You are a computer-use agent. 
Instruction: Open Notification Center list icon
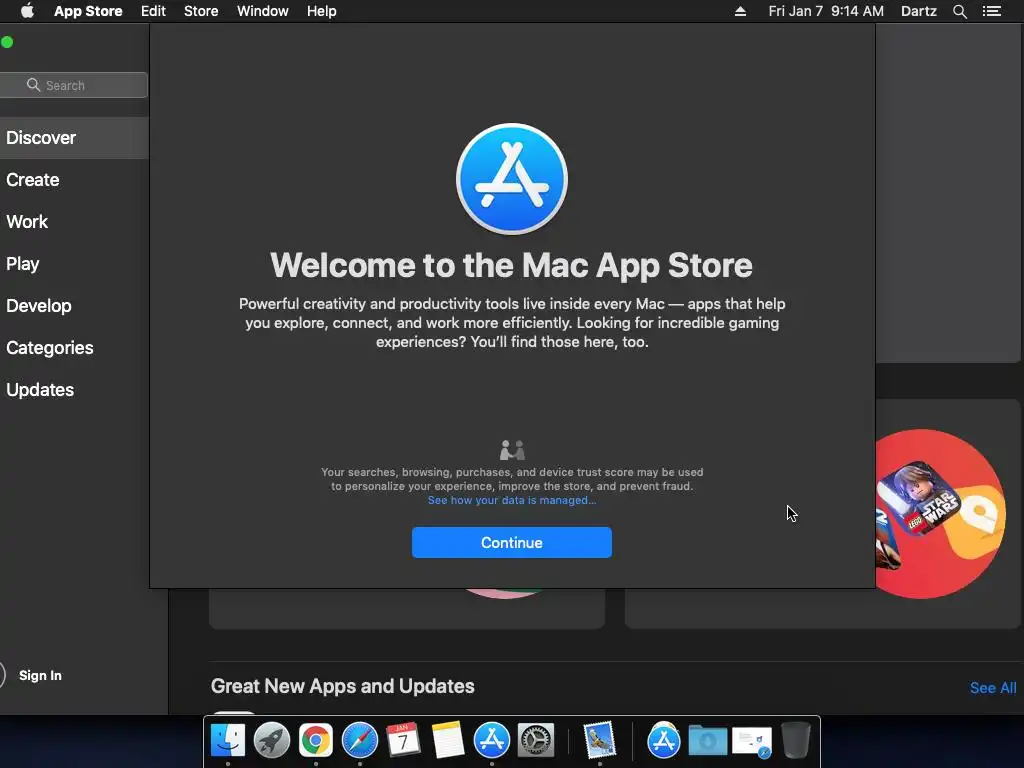coord(991,11)
